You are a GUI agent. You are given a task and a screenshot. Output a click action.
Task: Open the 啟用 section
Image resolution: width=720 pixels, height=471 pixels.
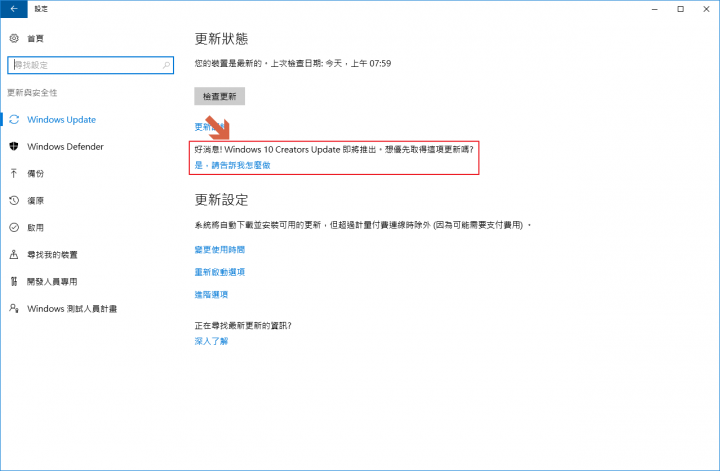point(35,227)
